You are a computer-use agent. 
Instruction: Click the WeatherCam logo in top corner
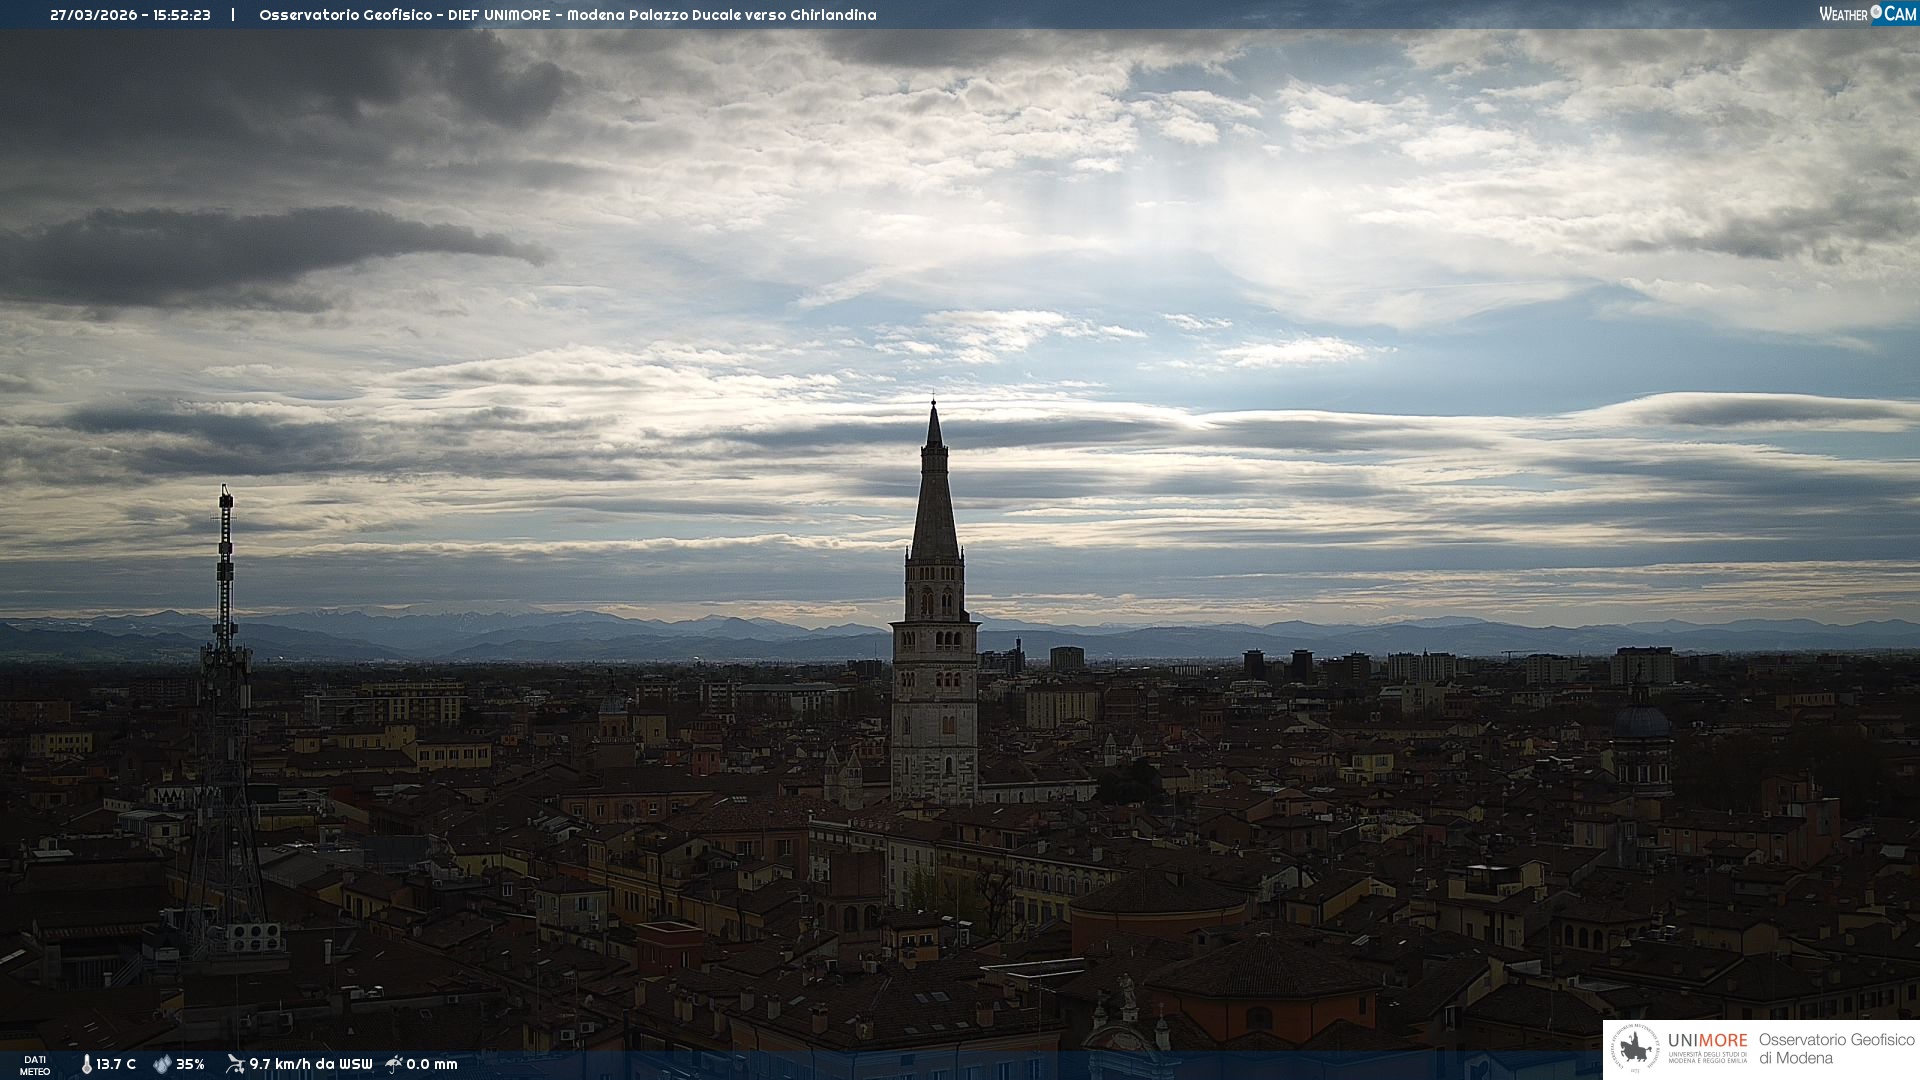(x=1867, y=14)
